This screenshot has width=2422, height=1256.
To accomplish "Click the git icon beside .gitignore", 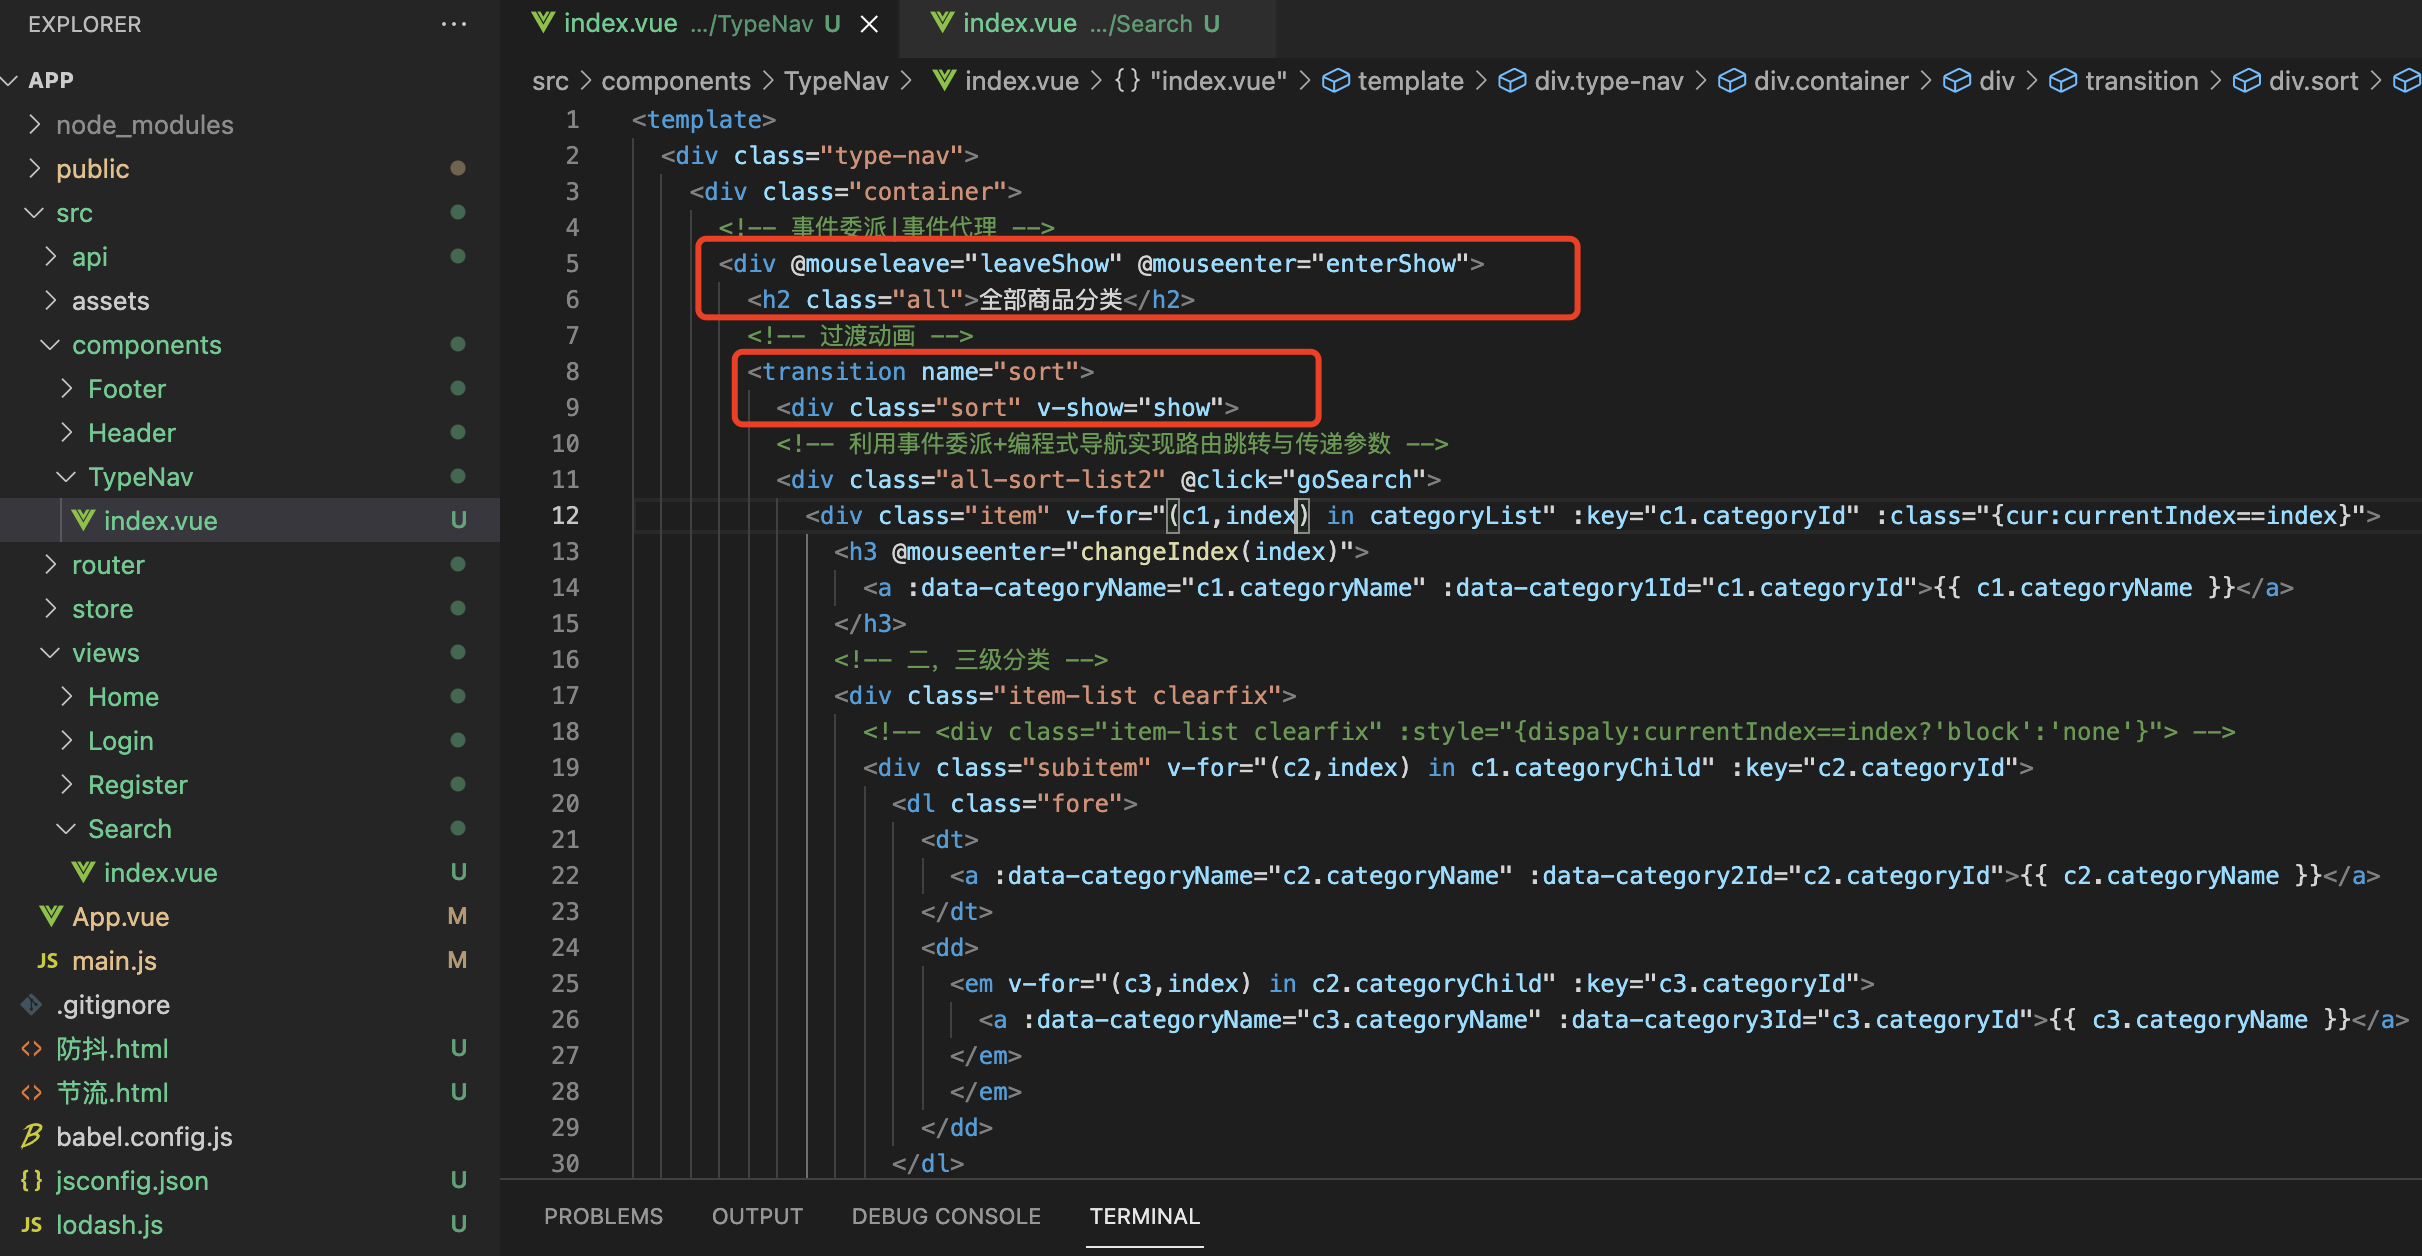I will (x=31, y=1004).
